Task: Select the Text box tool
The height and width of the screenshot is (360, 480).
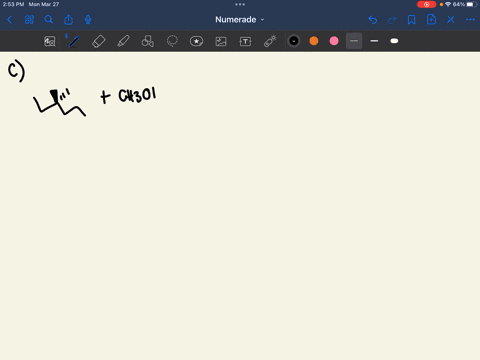Action: point(245,41)
